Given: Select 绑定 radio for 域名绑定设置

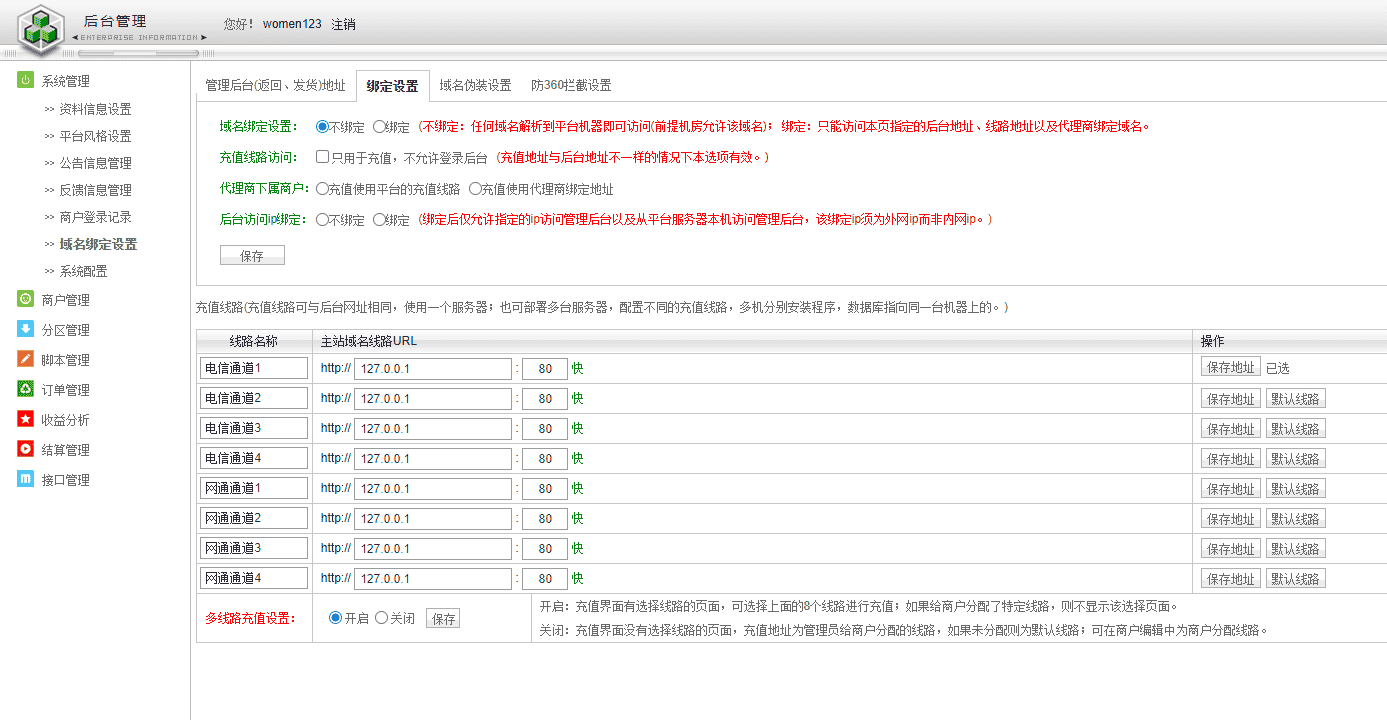Looking at the screenshot, I should click(x=379, y=127).
